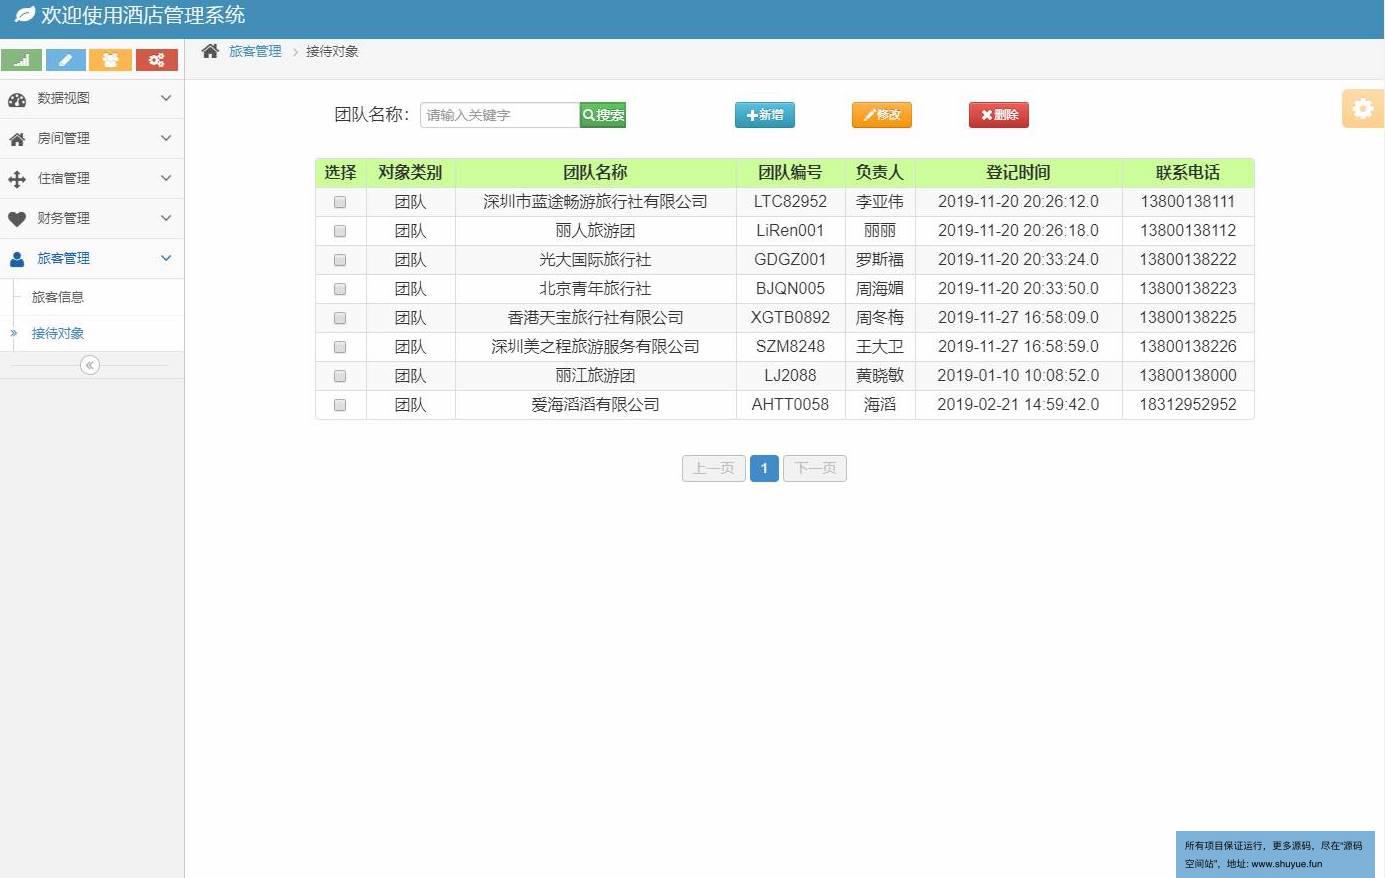Go to 下一页 next page
This screenshot has width=1385, height=878.
pyautogui.click(x=815, y=468)
